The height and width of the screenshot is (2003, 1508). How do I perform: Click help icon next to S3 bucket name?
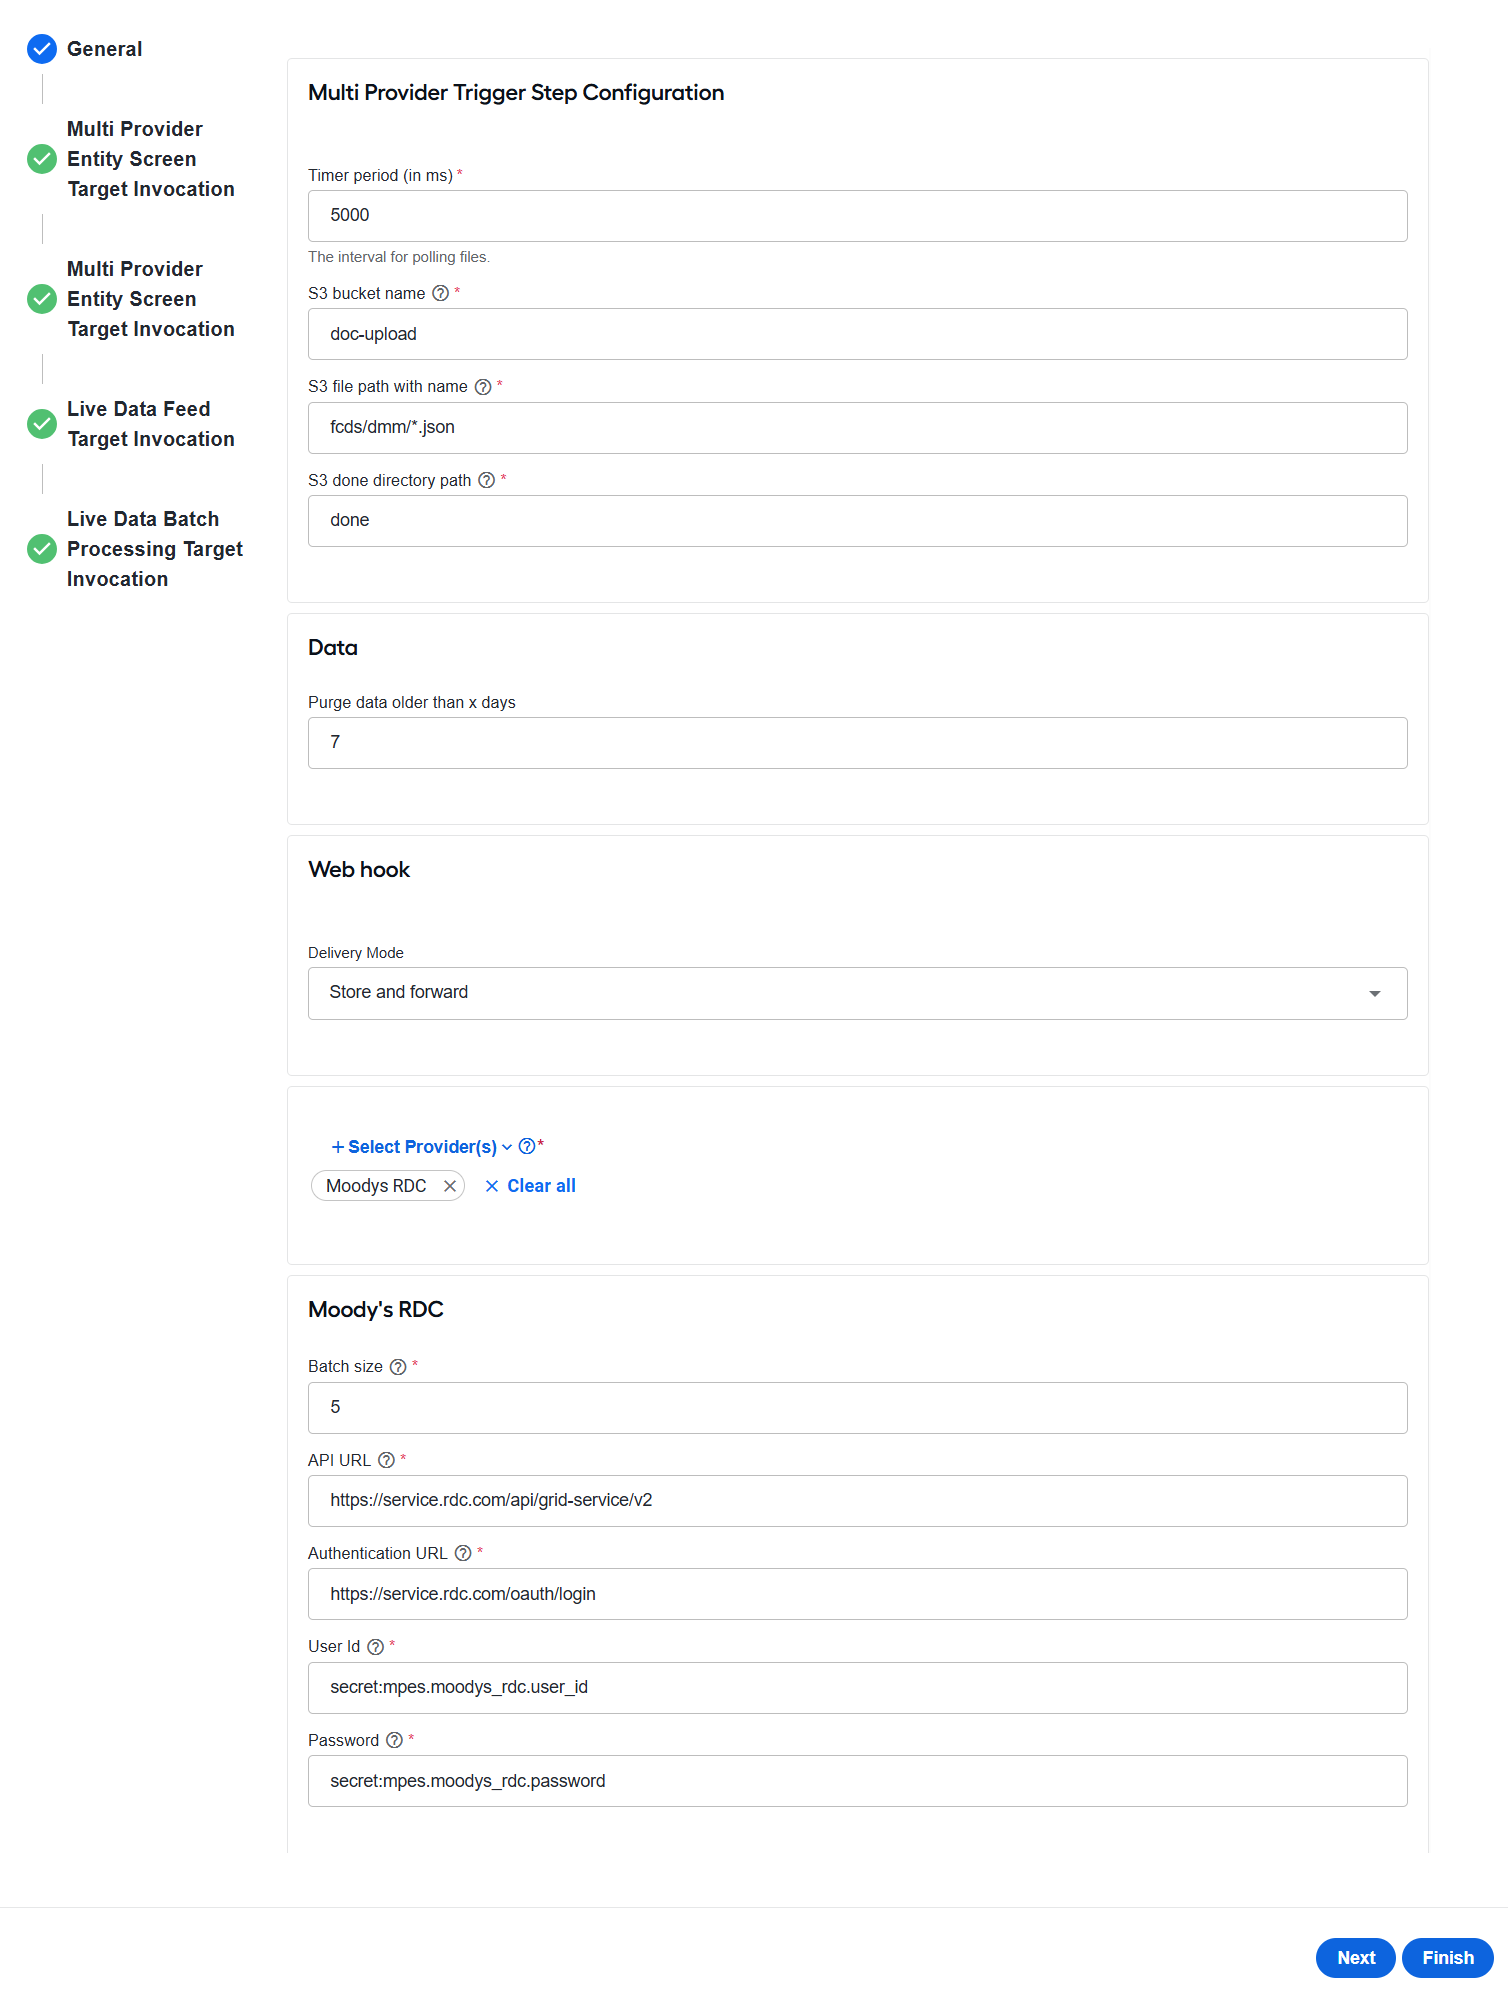point(440,293)
